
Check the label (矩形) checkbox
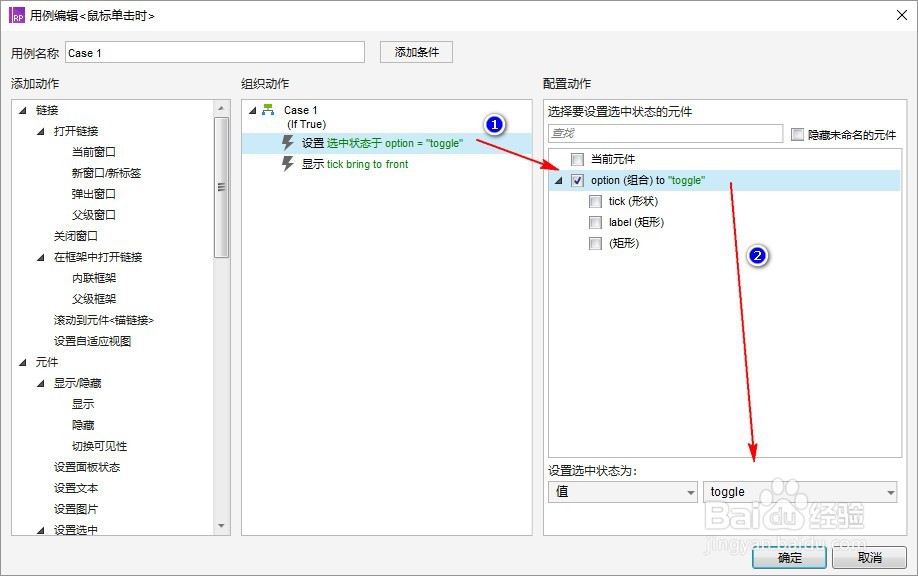tap(595, 222)
